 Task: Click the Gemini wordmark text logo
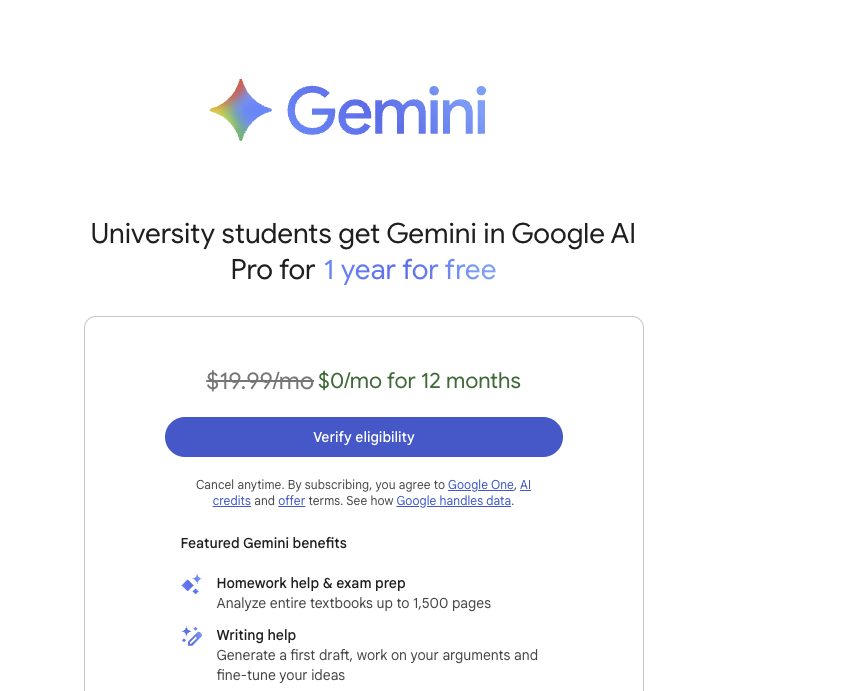(387, 110)
